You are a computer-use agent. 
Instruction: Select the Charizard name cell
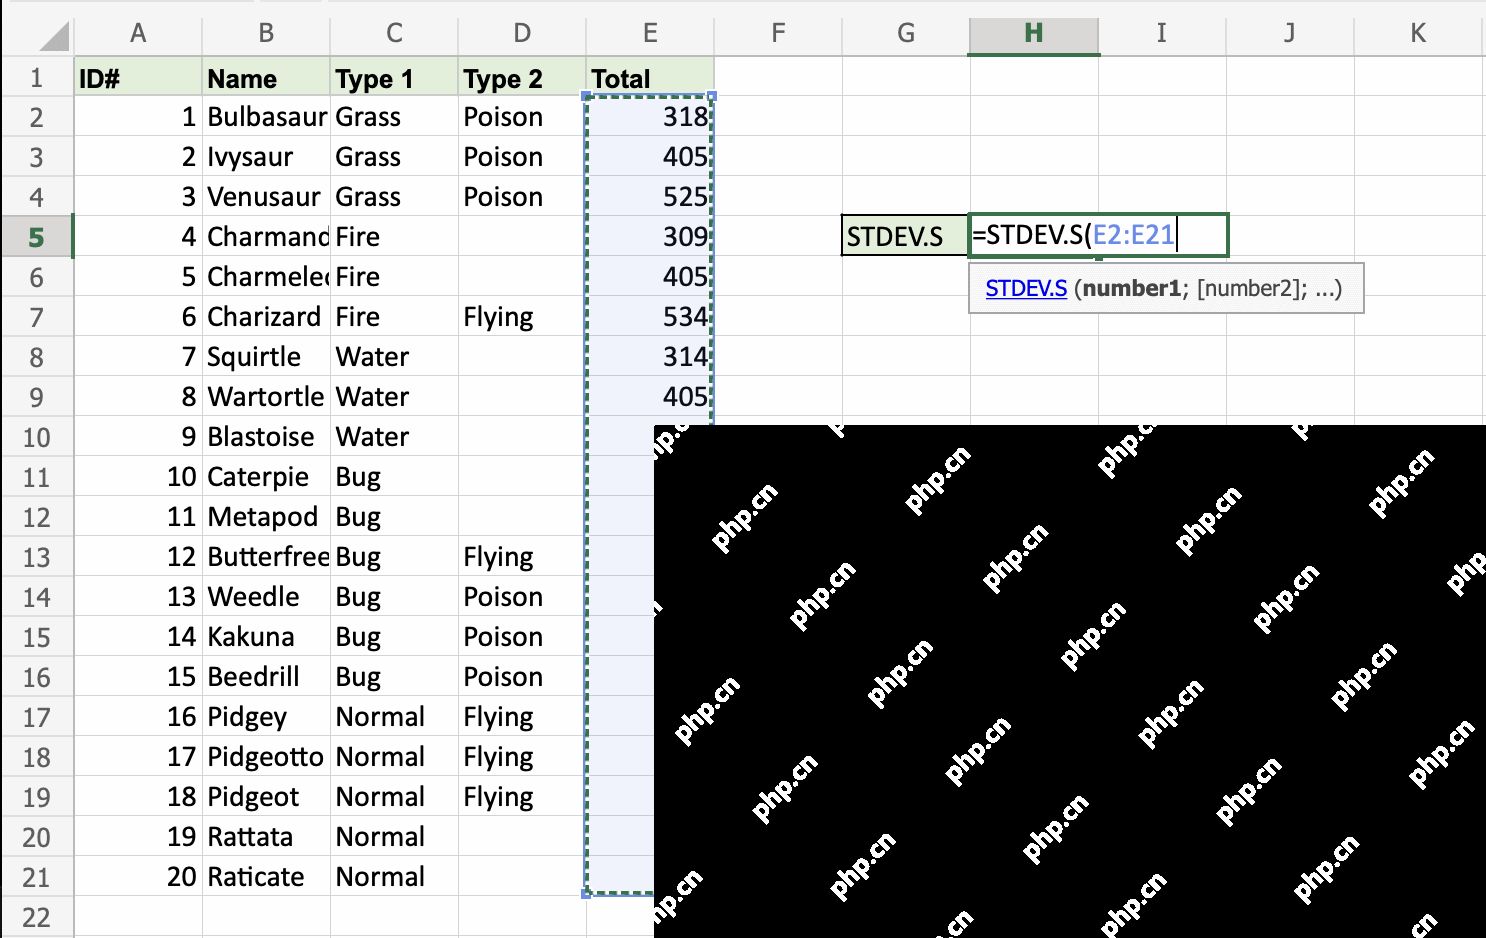[266, 317]
